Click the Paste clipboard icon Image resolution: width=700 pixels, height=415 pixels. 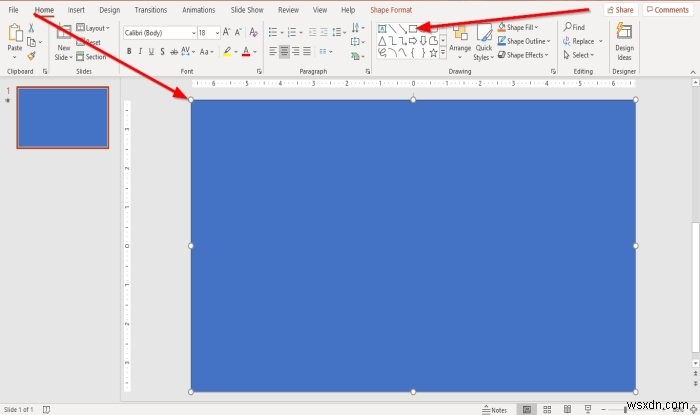coord(15,34)
